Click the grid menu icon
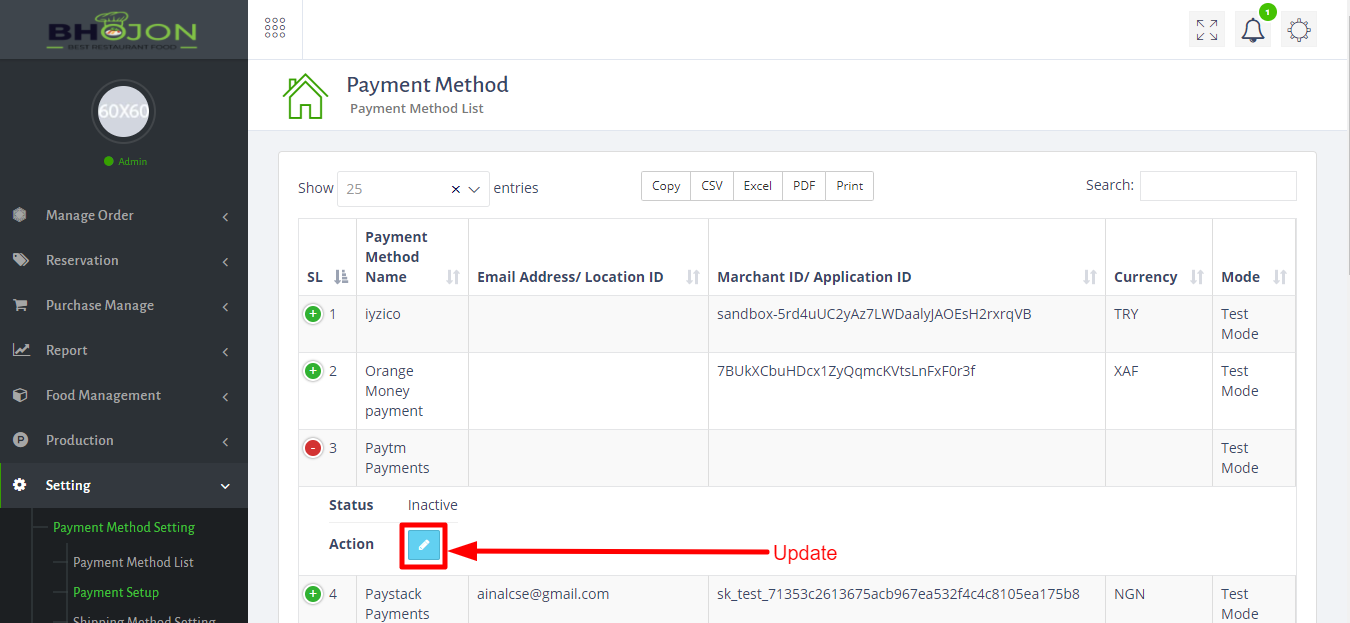The image size is (1350, 623). tap(275, 28)
